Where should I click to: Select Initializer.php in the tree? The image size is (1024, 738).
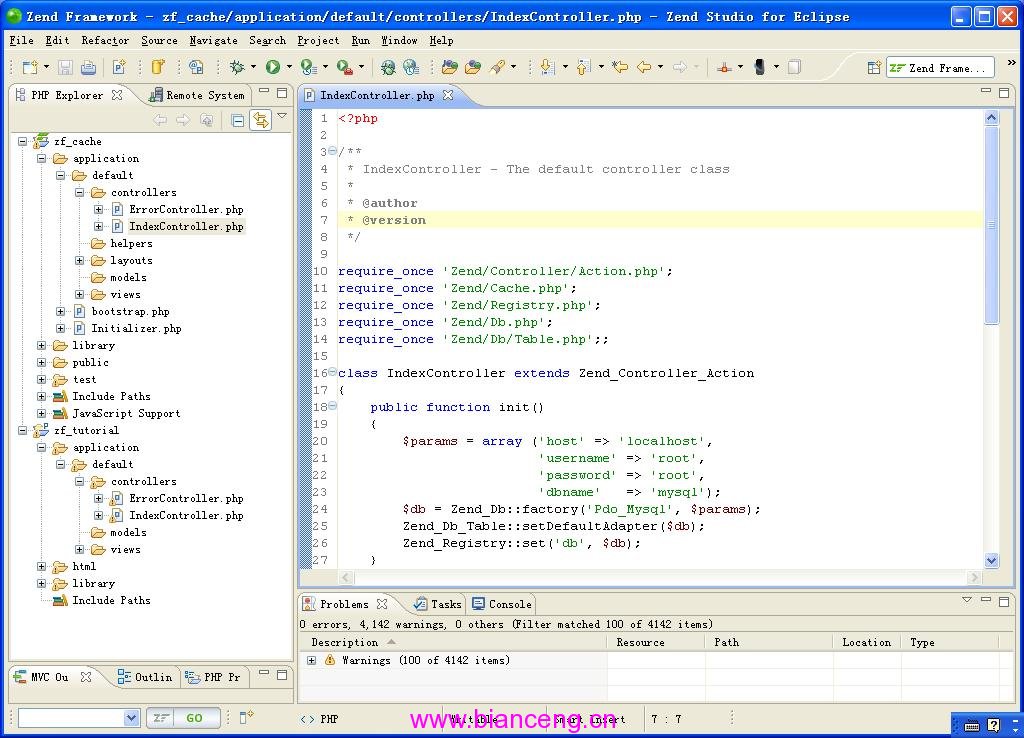coord(136,329)
